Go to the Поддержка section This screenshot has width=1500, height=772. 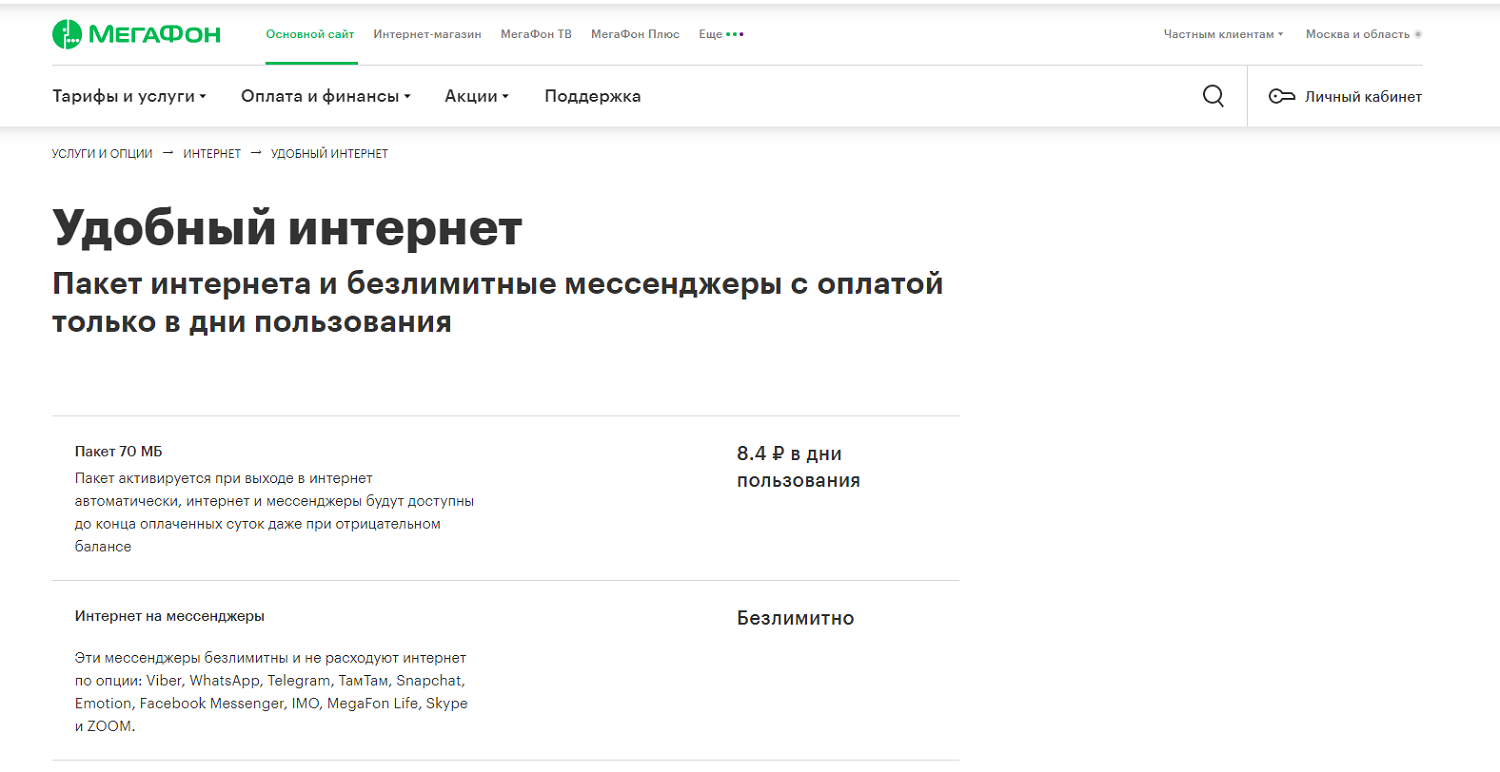[x=592, y=96]
